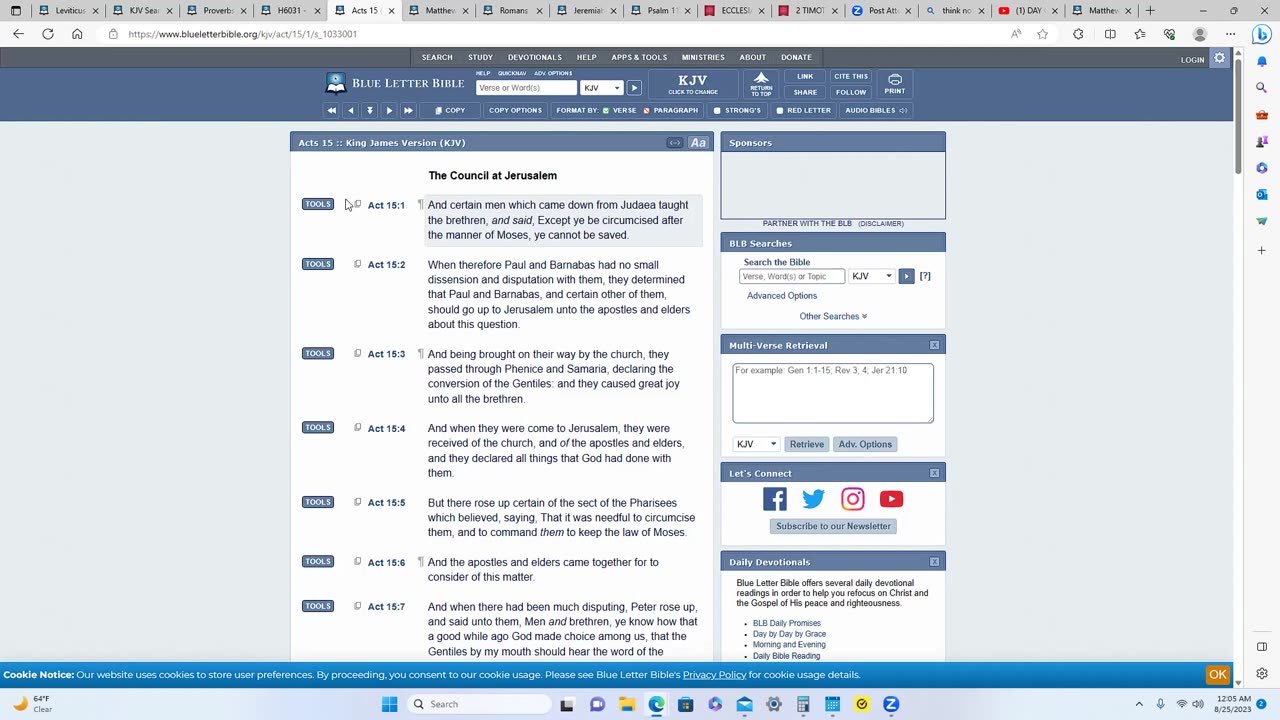
Task: Click header search go arrow button
Action: click(x=634, y=88)
